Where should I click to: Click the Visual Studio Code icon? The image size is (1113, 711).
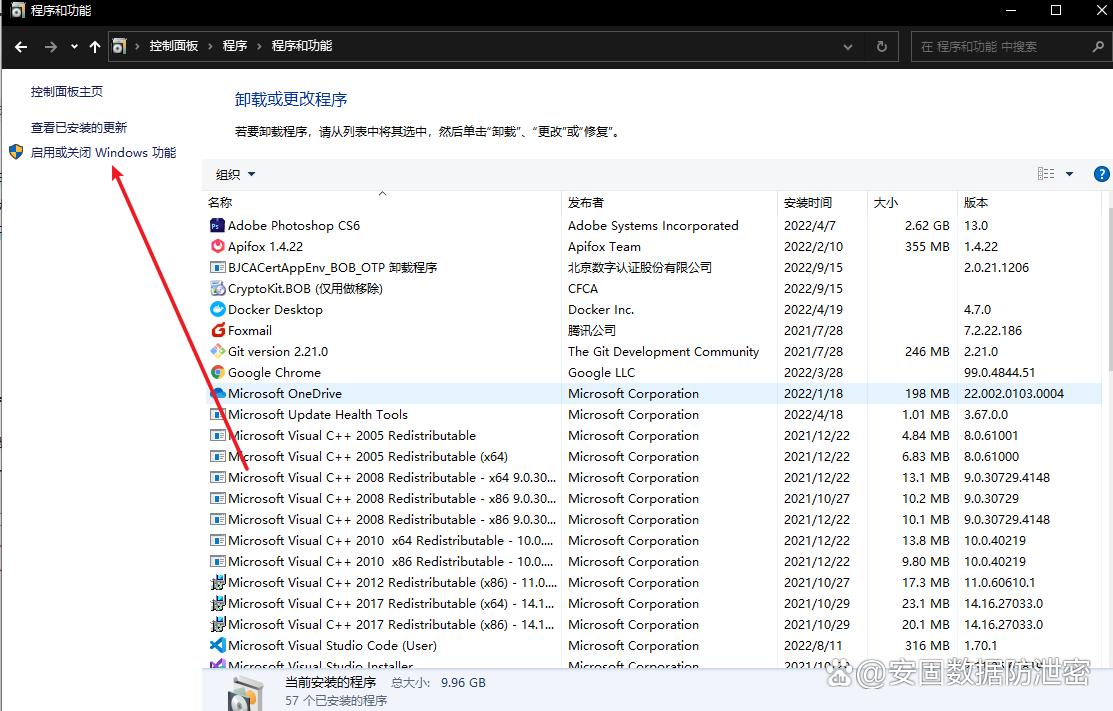tap(217, 646)
